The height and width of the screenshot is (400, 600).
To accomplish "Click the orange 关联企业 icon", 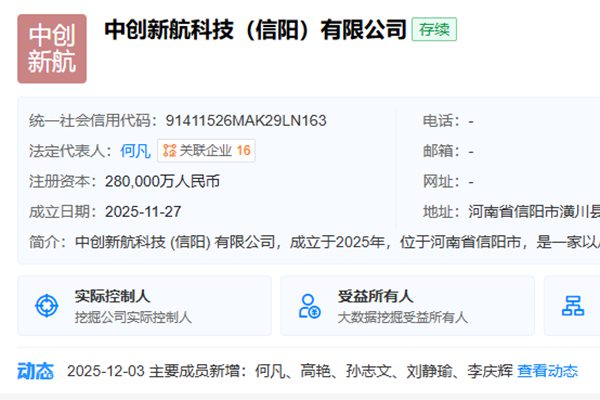I will [169, 151].
